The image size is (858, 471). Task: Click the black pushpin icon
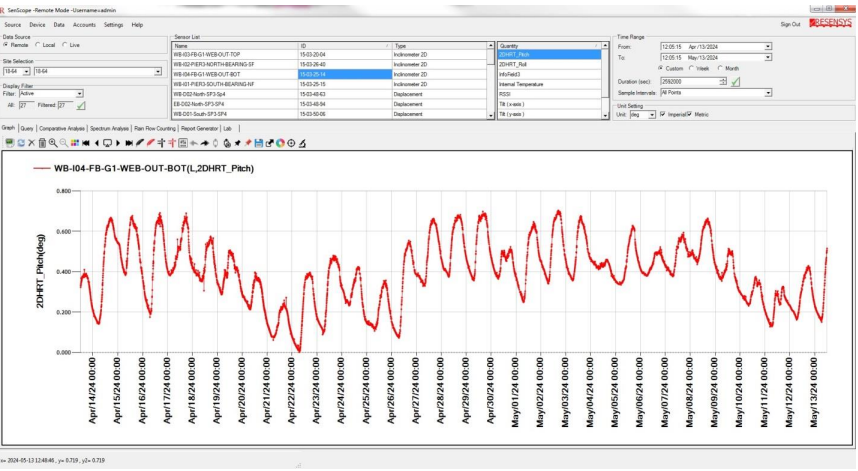pyautogui.click(x=237, y=143)
